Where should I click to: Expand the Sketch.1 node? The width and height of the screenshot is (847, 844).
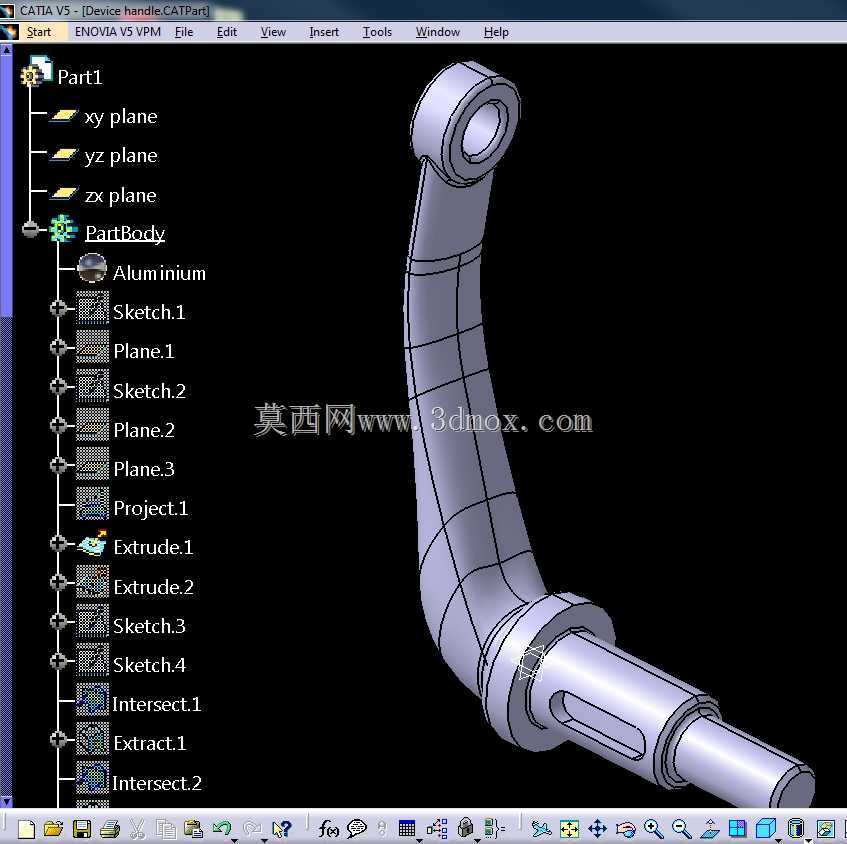click(58, 309)
